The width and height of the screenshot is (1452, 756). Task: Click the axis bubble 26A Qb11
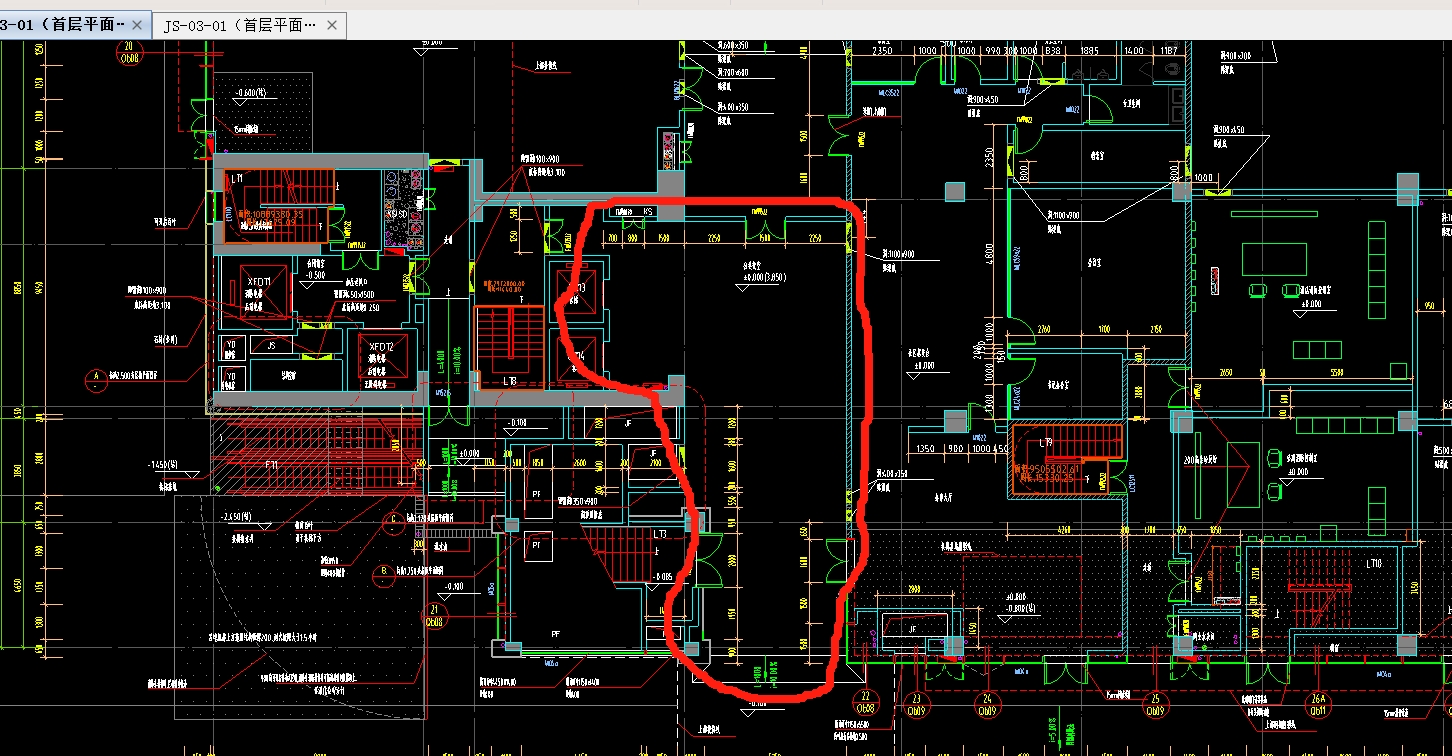[x=1318, y=705]
